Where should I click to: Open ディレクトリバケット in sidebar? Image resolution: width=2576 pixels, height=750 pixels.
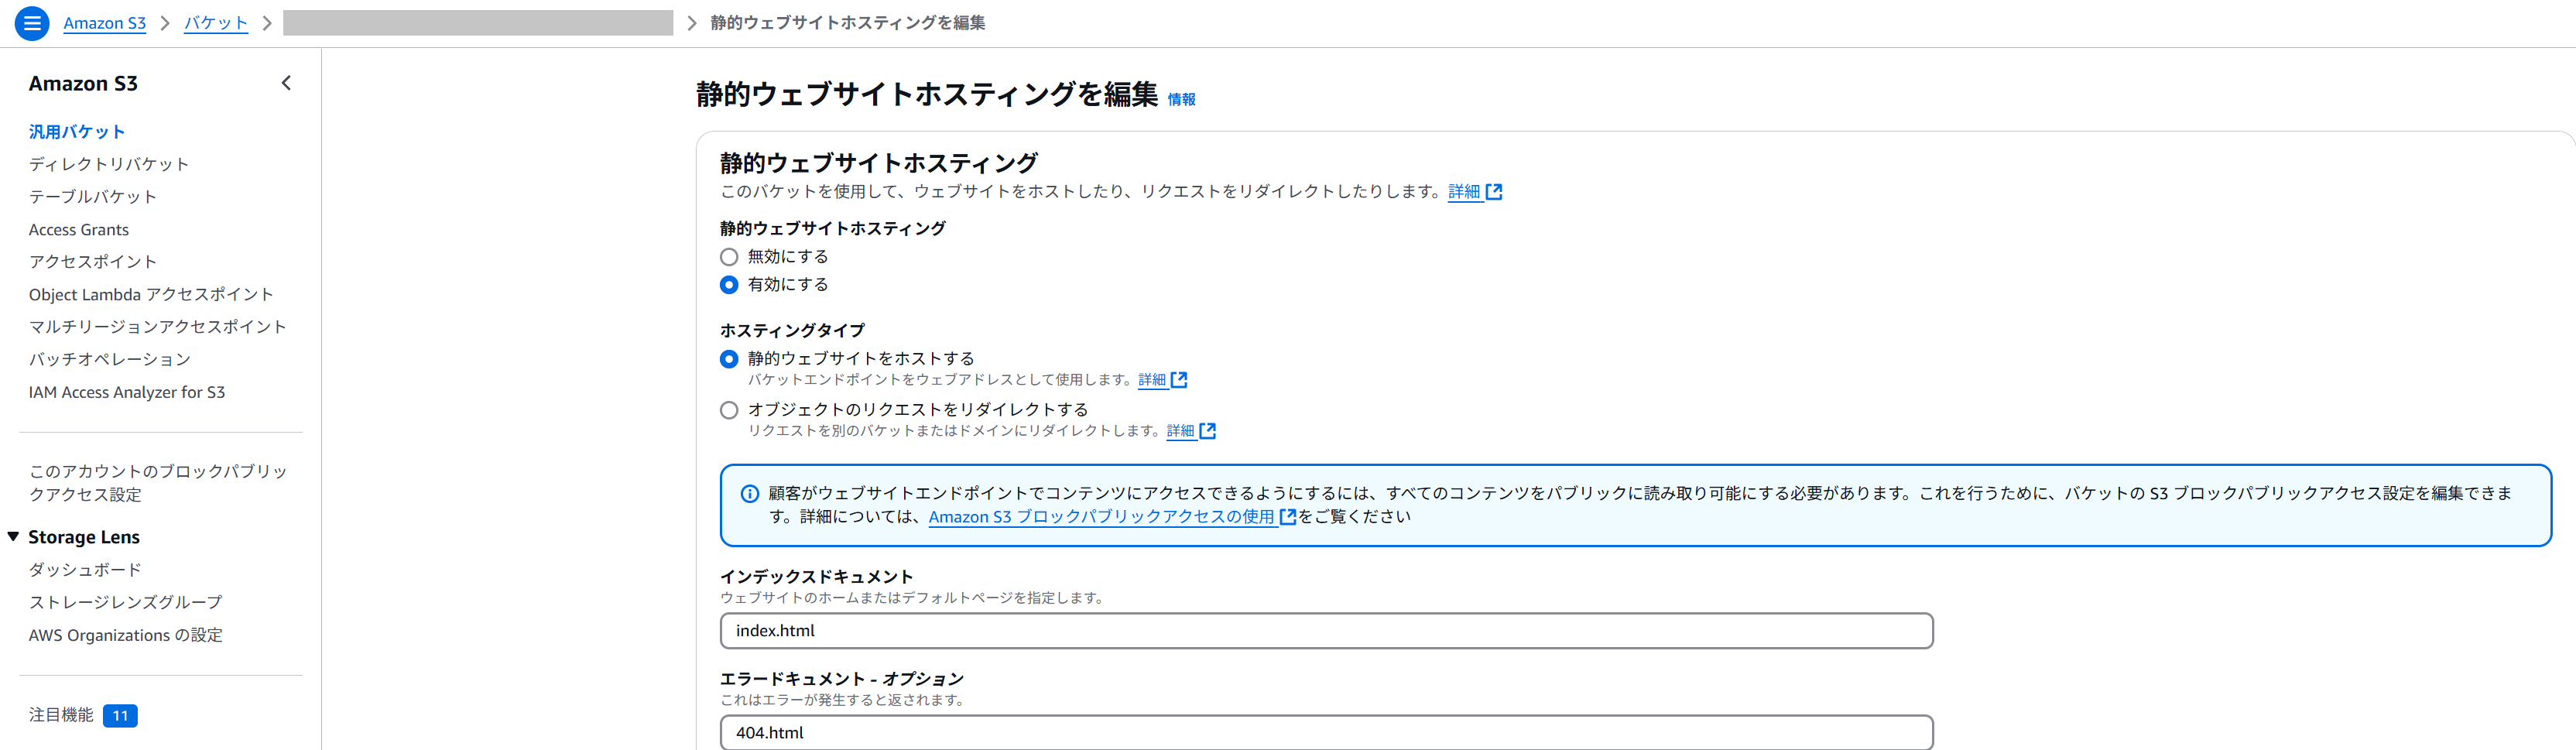coord(109,164)
